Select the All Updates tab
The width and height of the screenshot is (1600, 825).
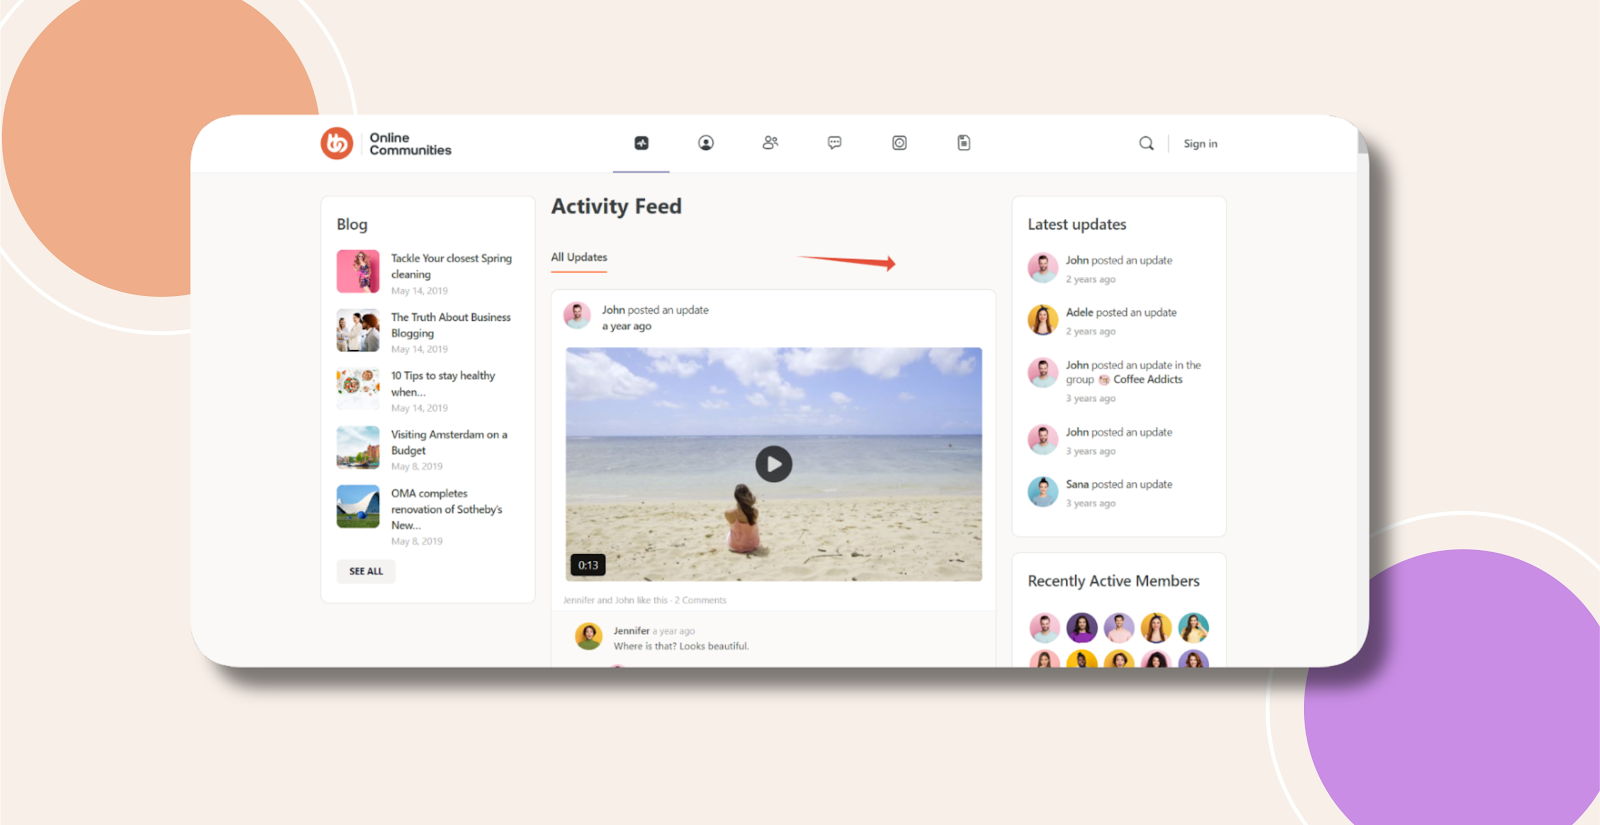click(x=579, y=258)
